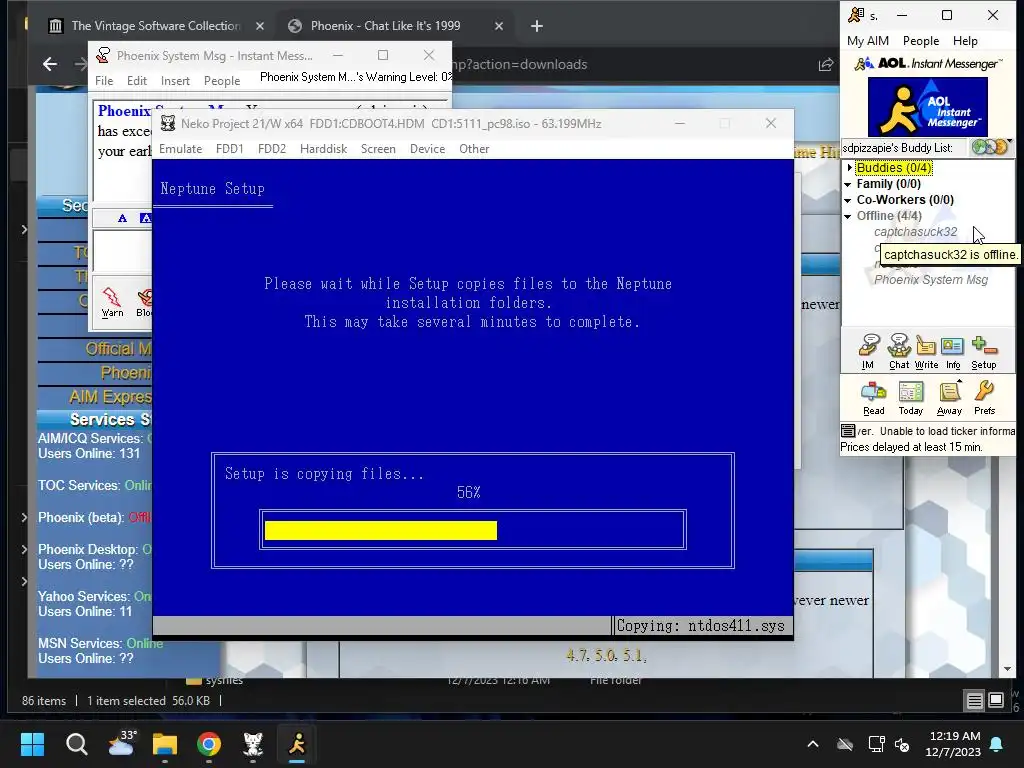The image size is (1024, 768).
Task: Open the Other menu in Neko Project
Action: tap(474, 149)
